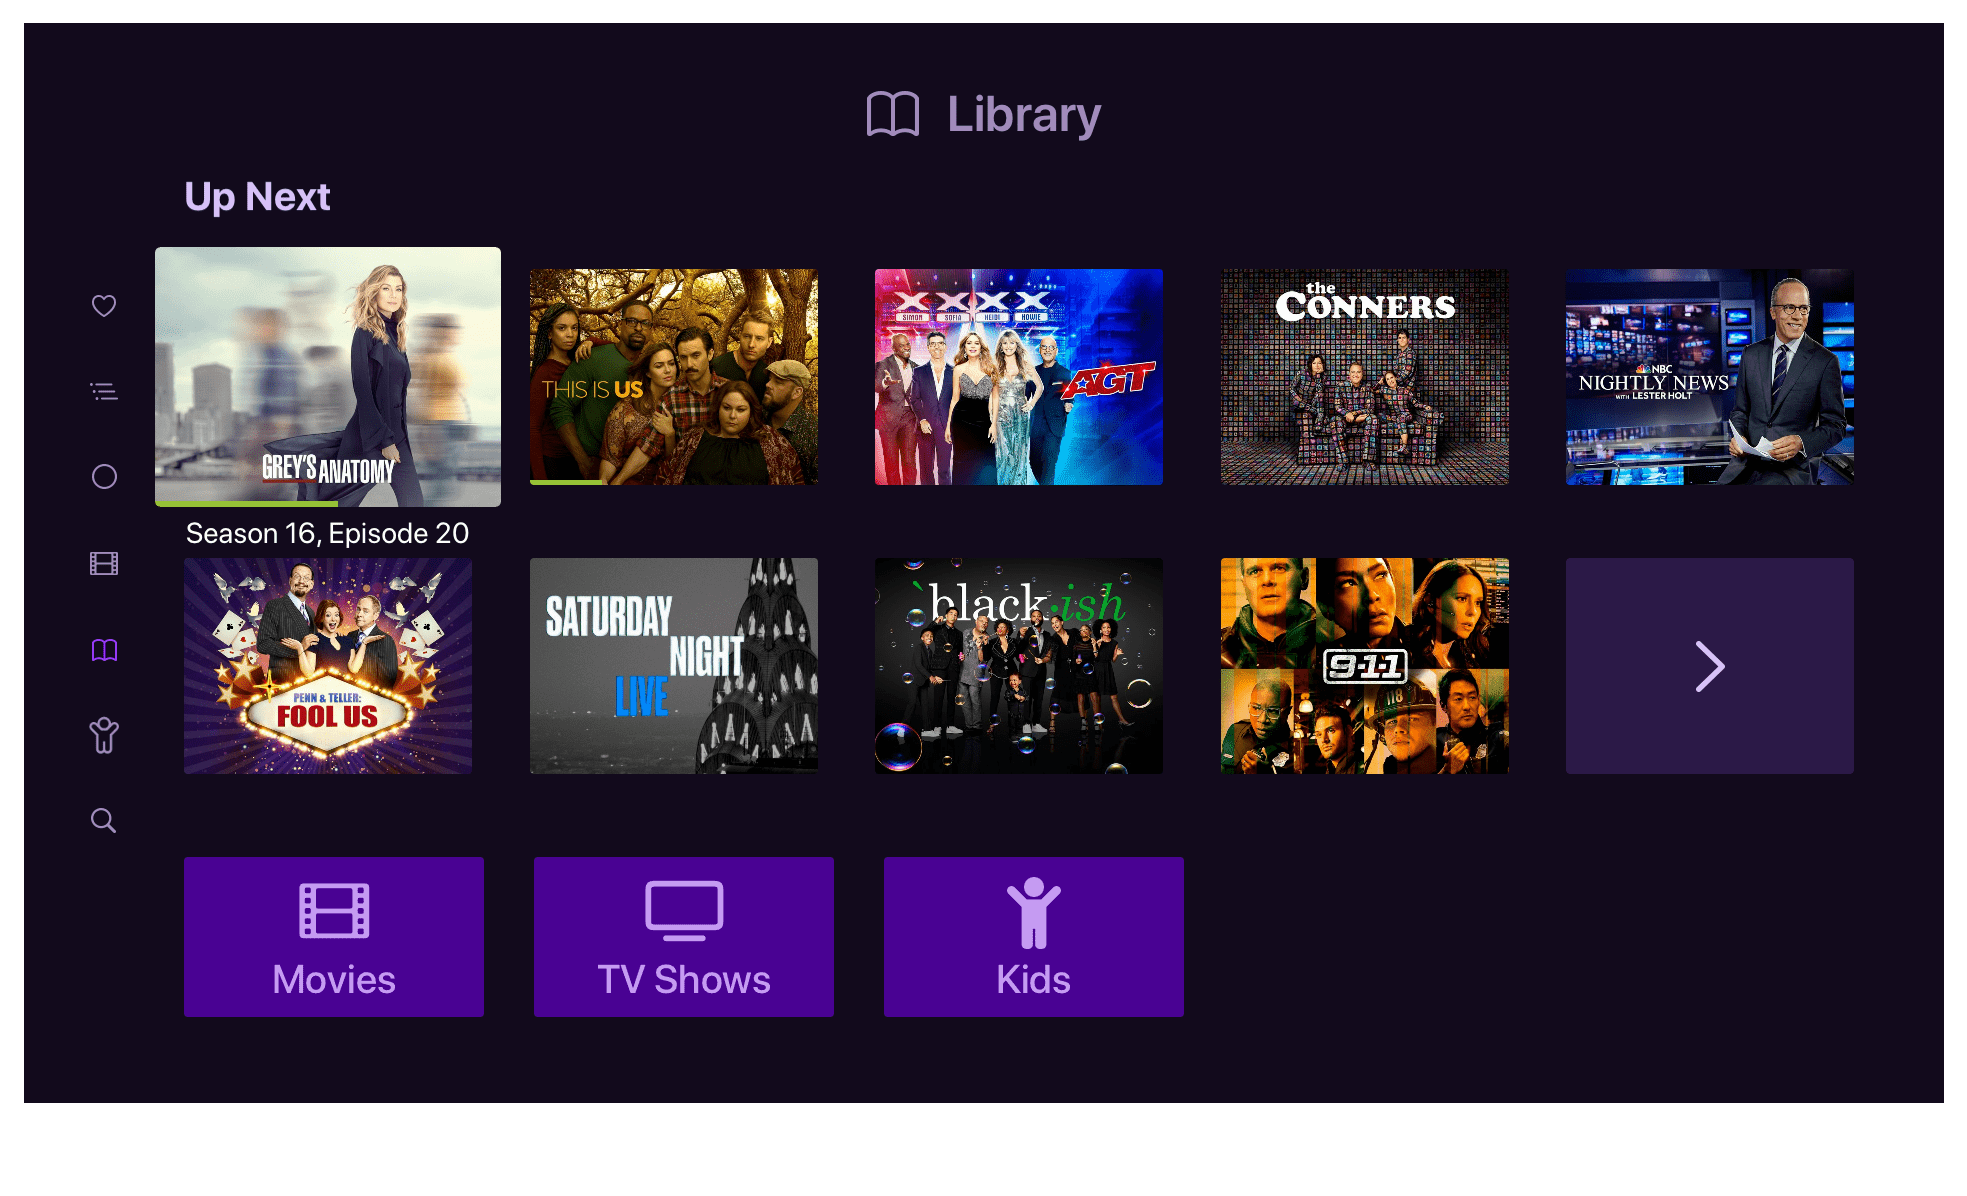The height and width of the screenshot is (1196, 1967).
Task: Open the Library/Book icon in sidebar
Action: coord(105,649)
